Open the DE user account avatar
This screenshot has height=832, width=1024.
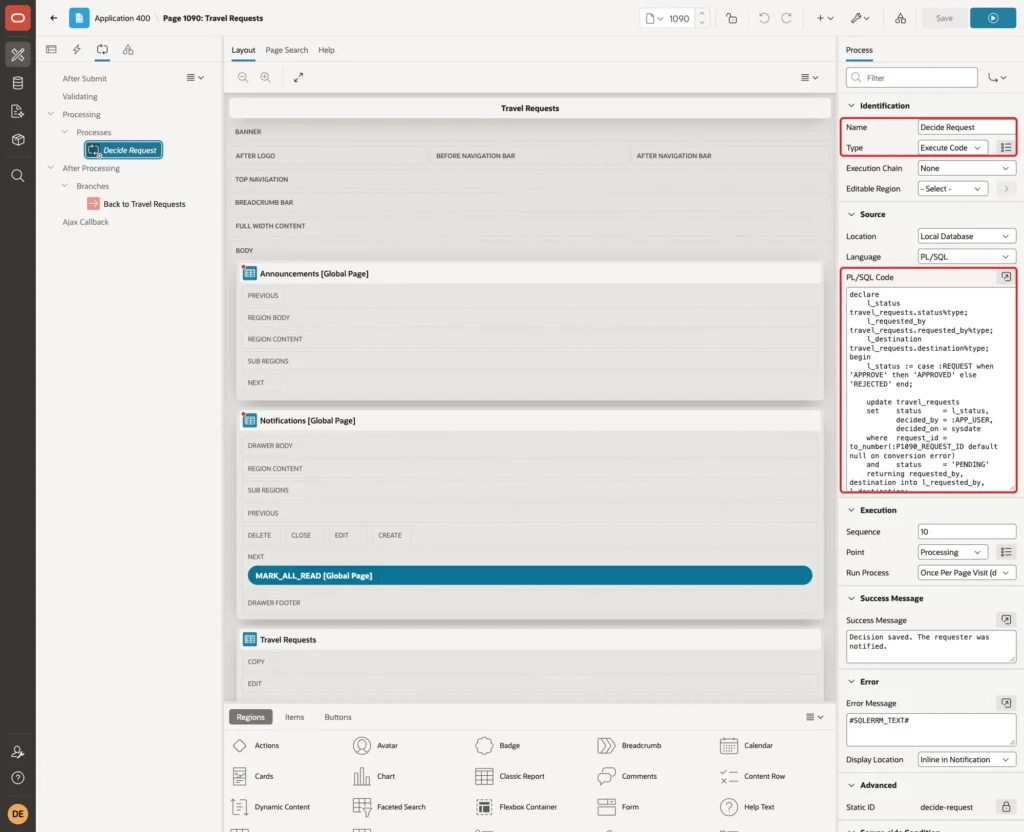pyautogui.click(x=18, y=814)
